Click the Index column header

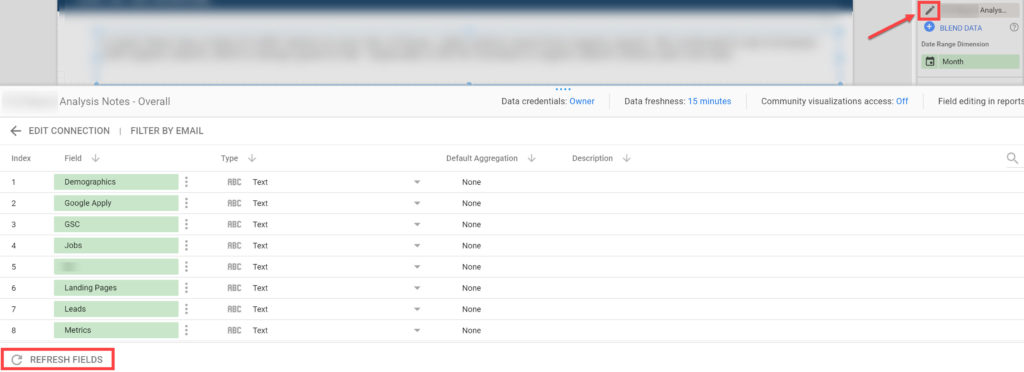pyautogui.click(x=21, y=158)
